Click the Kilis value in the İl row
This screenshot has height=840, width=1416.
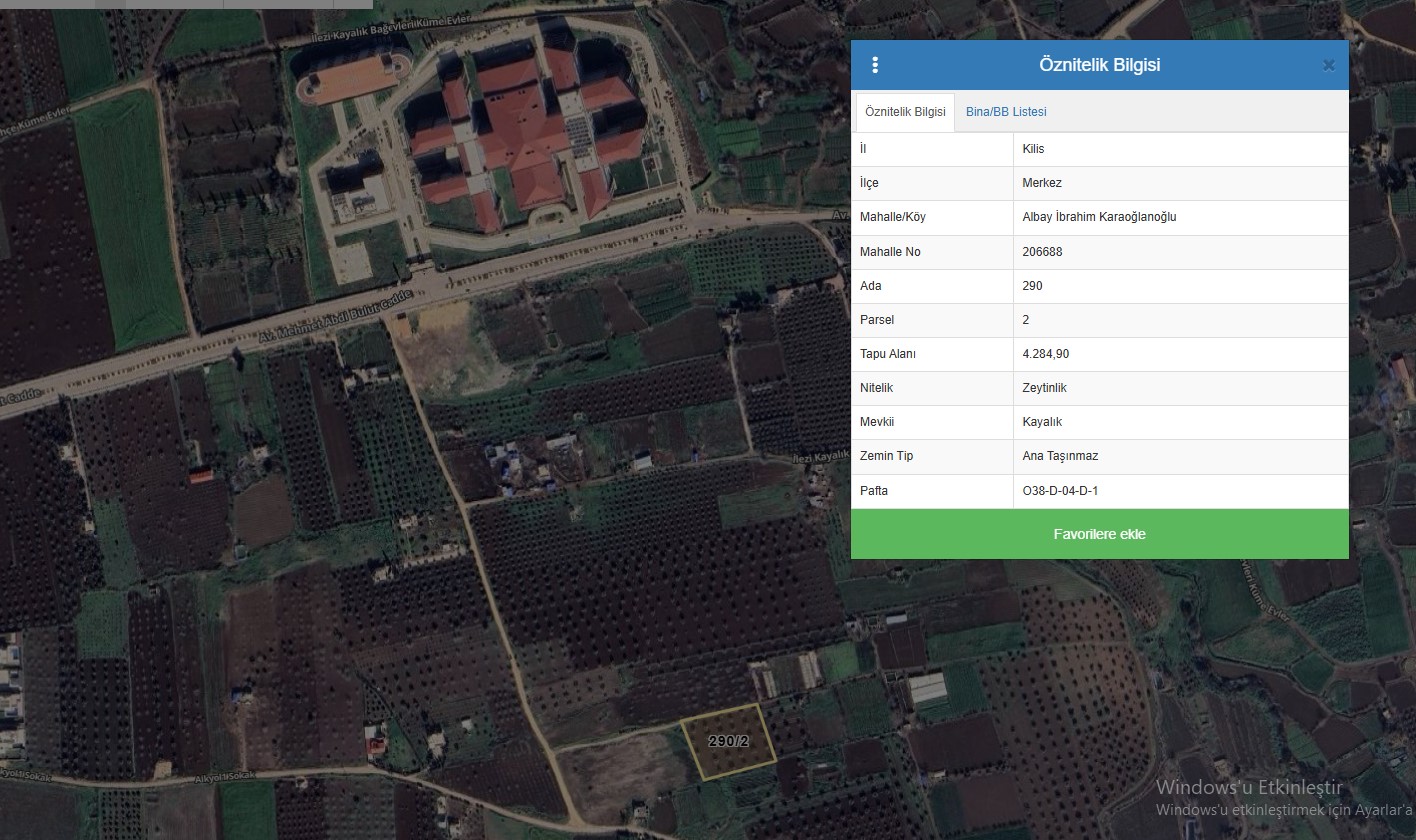[x=1033, y=149]
